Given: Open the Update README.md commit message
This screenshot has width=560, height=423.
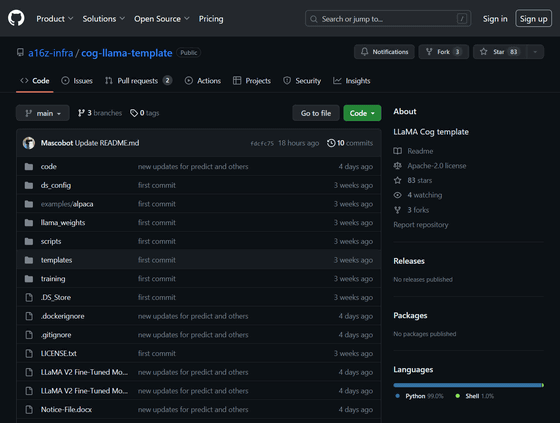Looking at the screenshot, I should point(107,143).
